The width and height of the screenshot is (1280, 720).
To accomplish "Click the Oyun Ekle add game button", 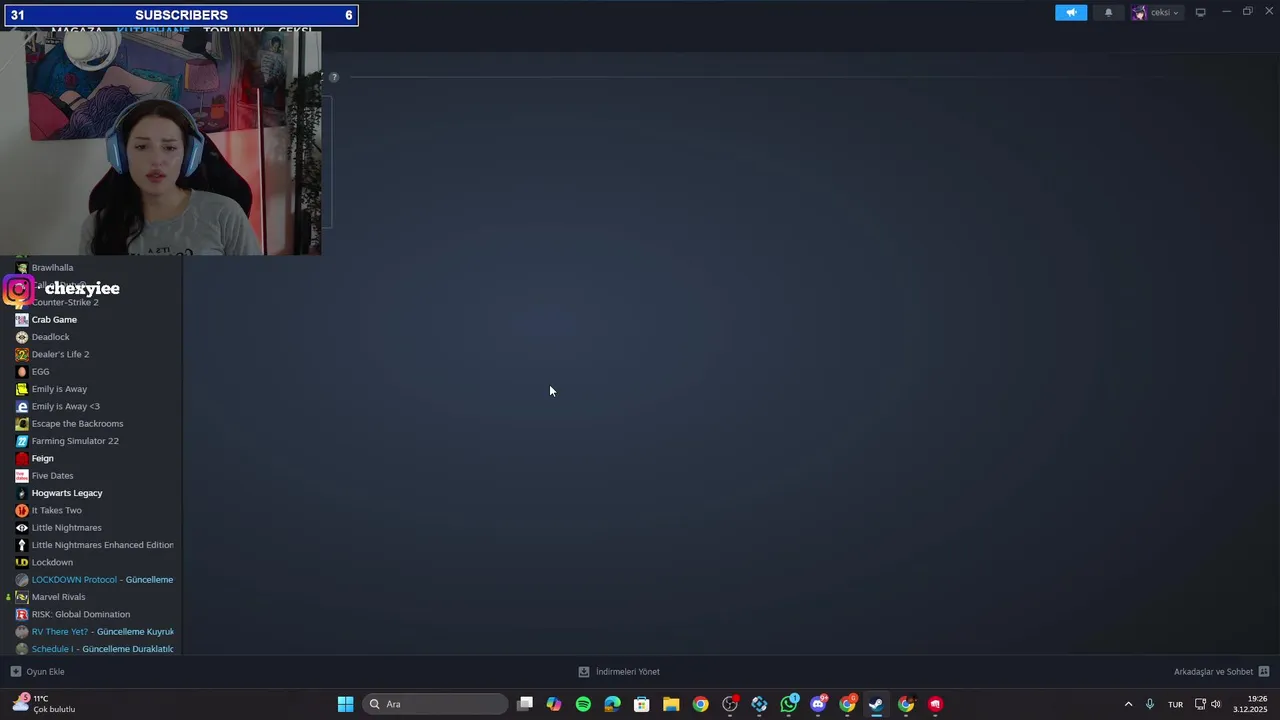I will tap(37, 672).
